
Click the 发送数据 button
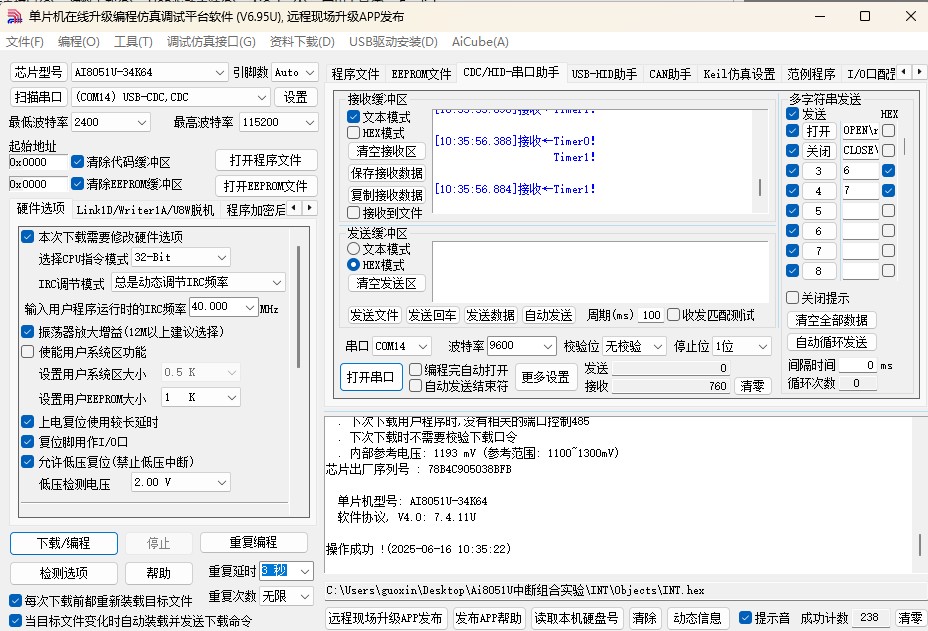coord(491,315)
